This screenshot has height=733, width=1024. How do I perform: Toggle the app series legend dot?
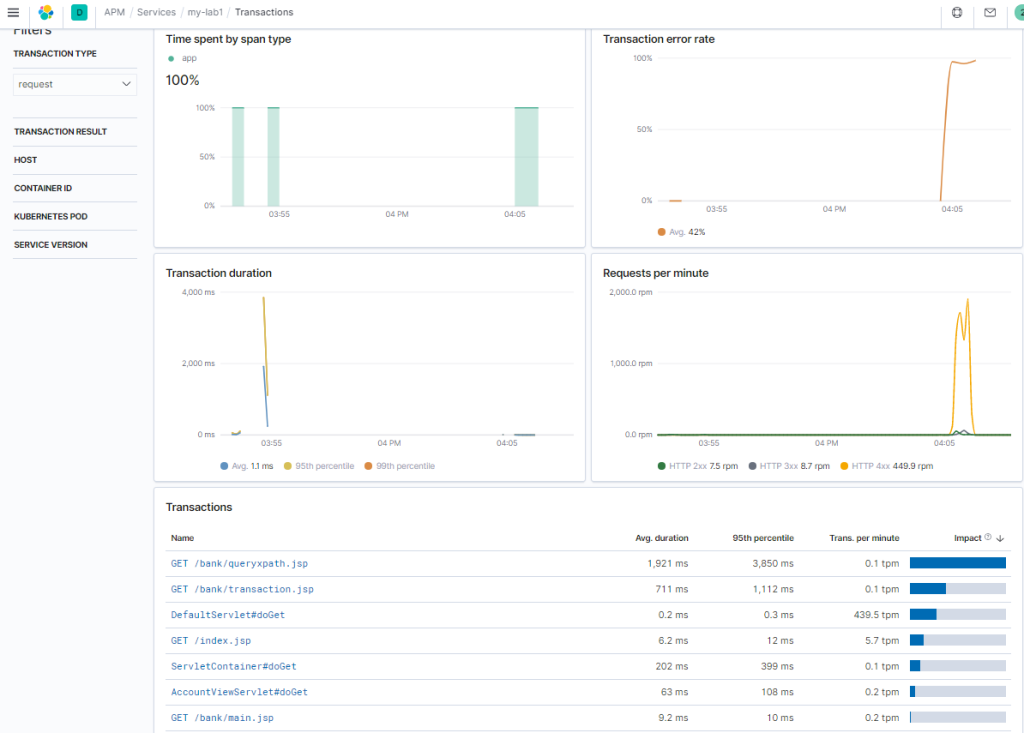(x=171, y=59)
